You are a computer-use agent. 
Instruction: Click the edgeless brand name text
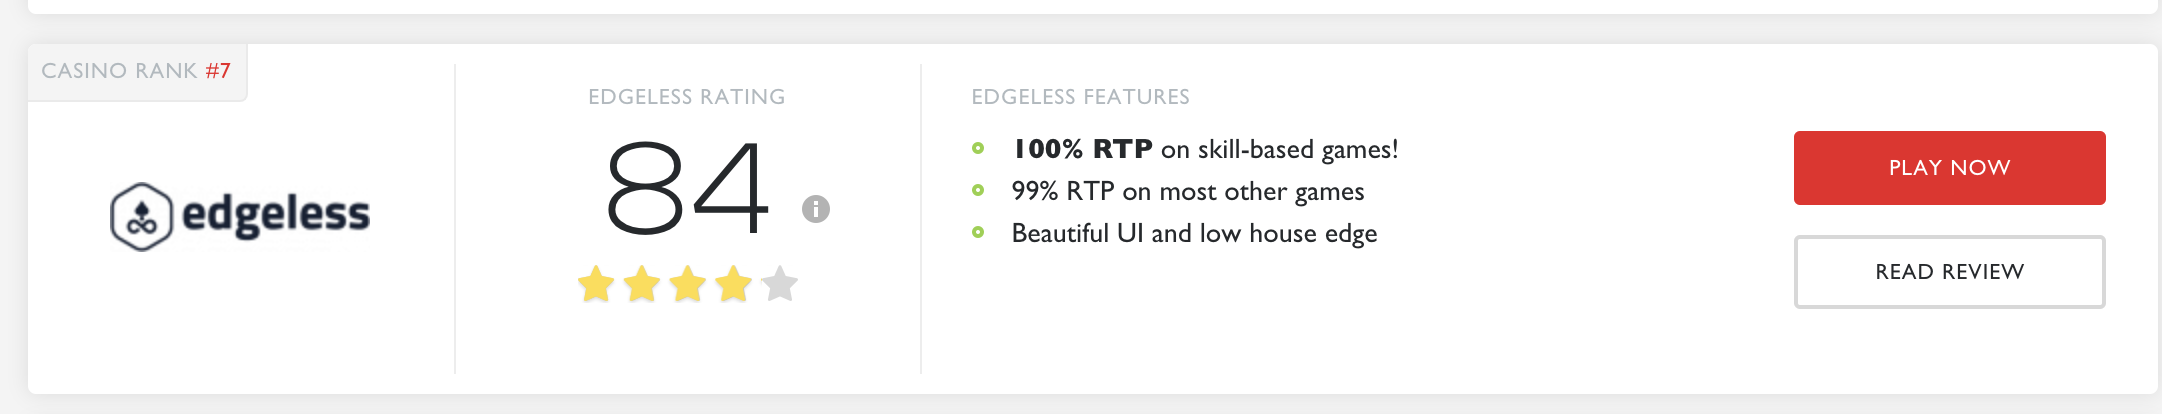[x=276, y=215]
